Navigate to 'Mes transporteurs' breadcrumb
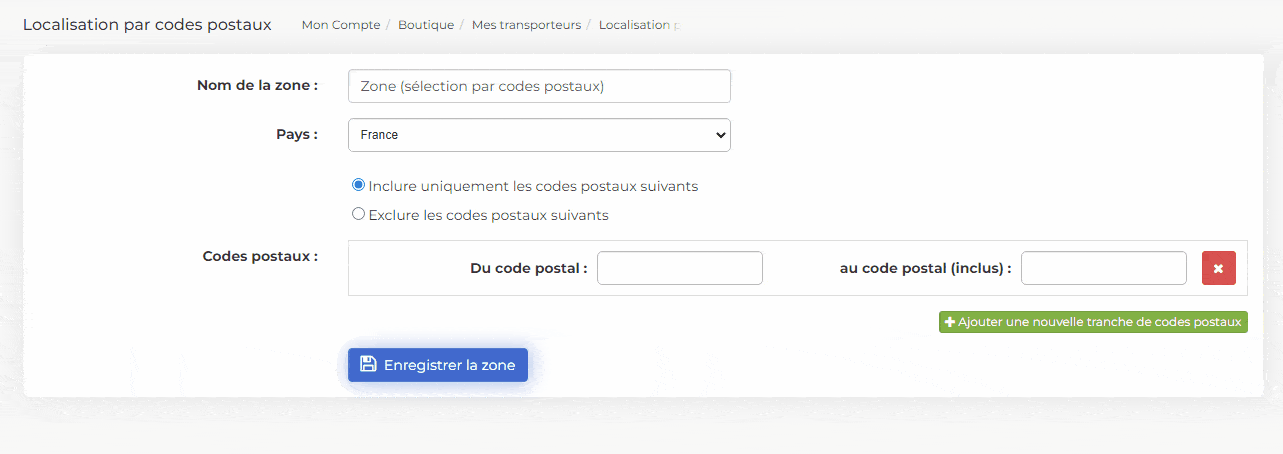Screen dimensions: 1283x454 click(526, 25)
